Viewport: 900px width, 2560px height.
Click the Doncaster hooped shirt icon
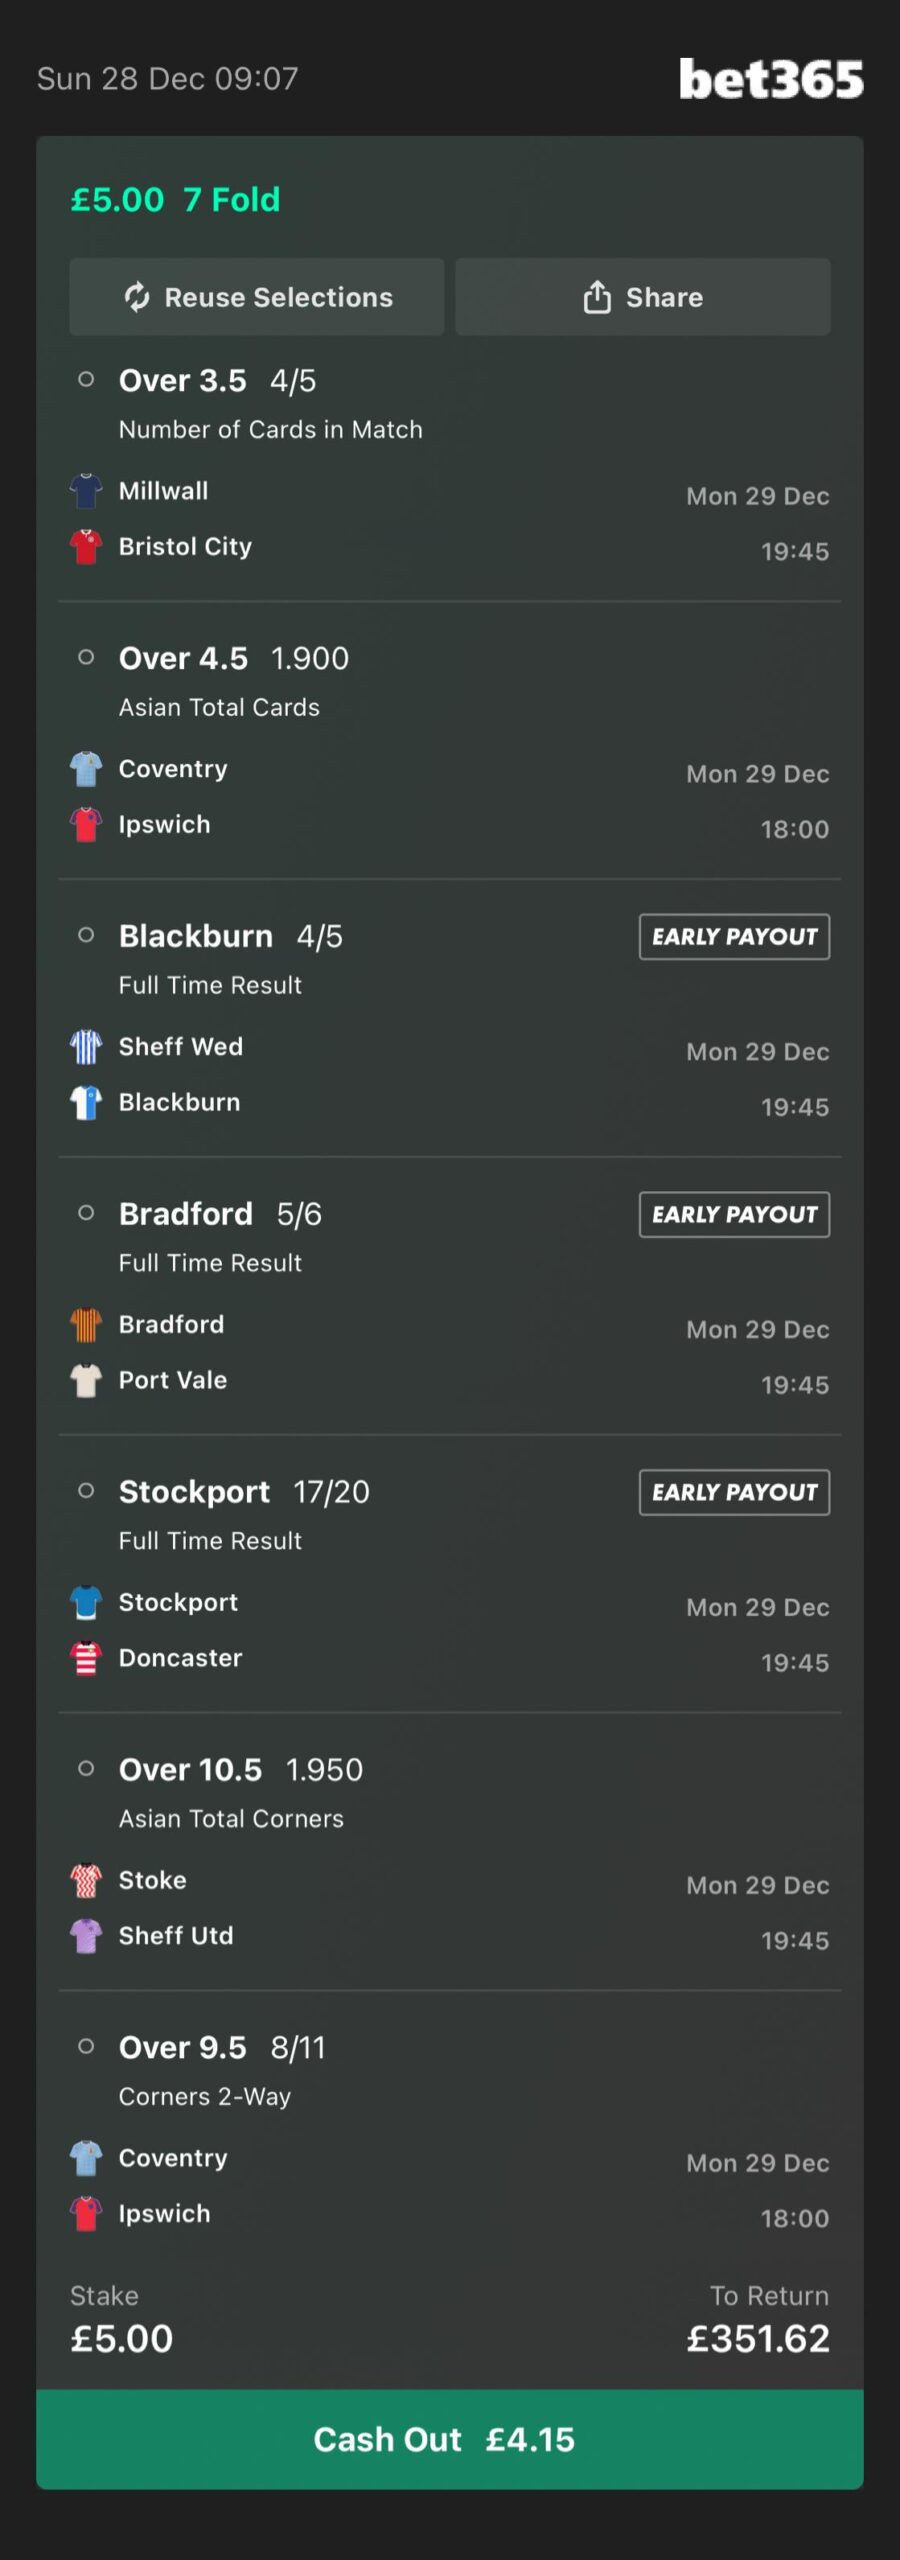coord(86,1658)
